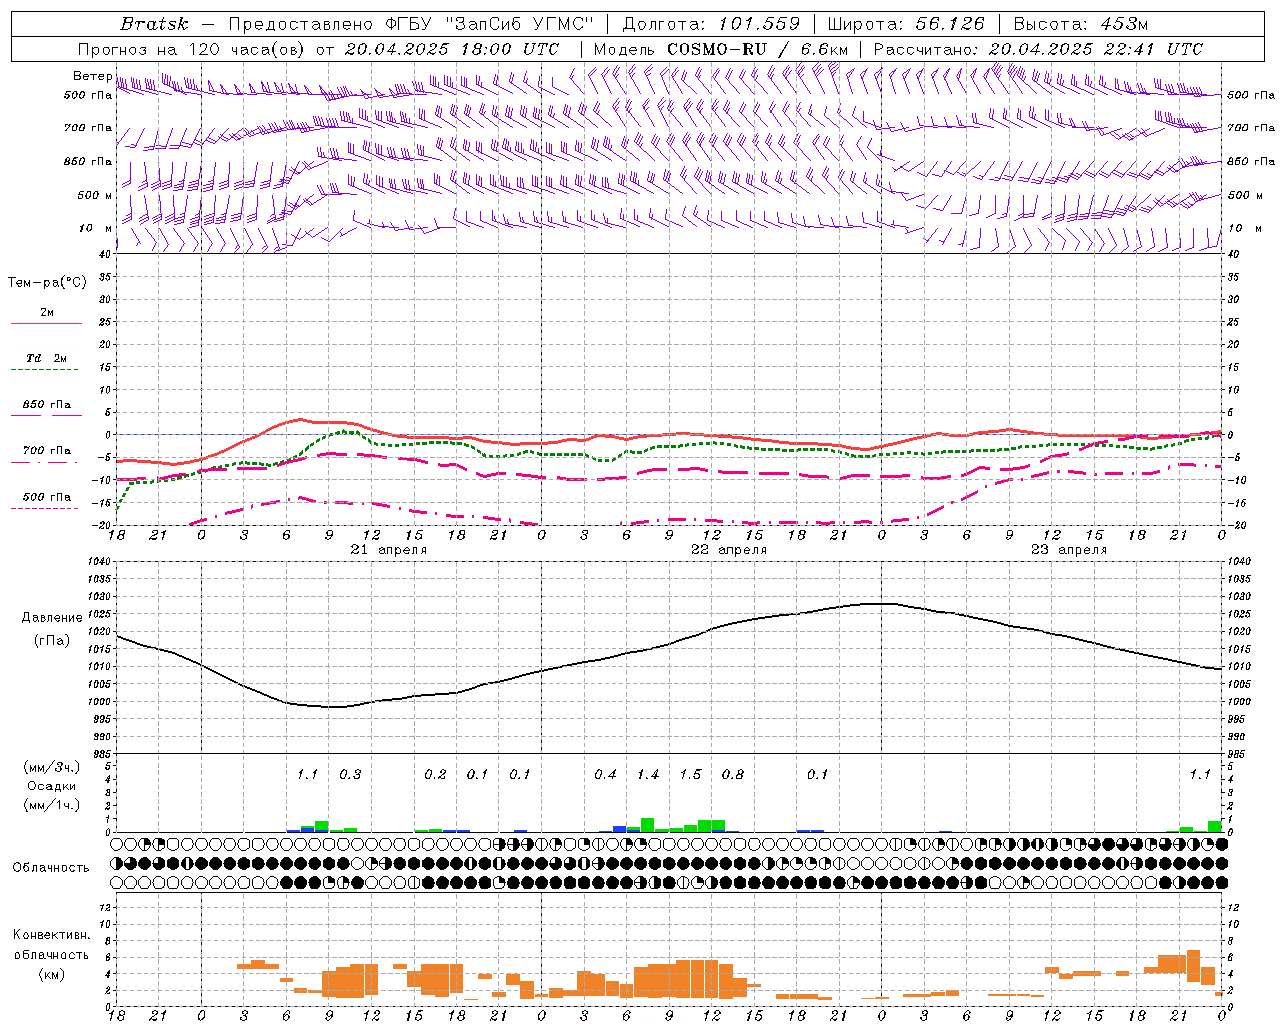Click the Тем-ра(°C) axis label
Image resolution: width=1280 pixels, height=1024 pixels.
click(x=47, y=283)
